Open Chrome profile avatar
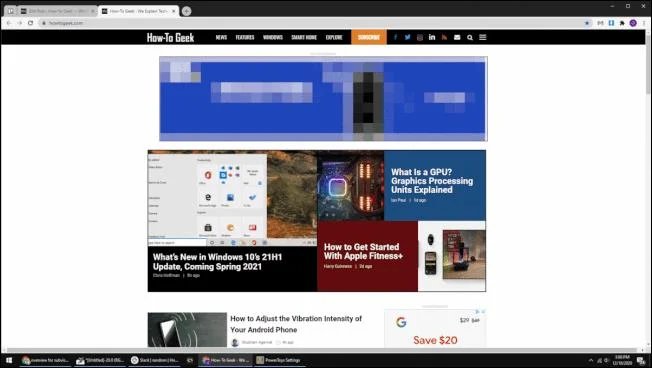This screenshot has height=368, width=652. click(x=633, y=23)
